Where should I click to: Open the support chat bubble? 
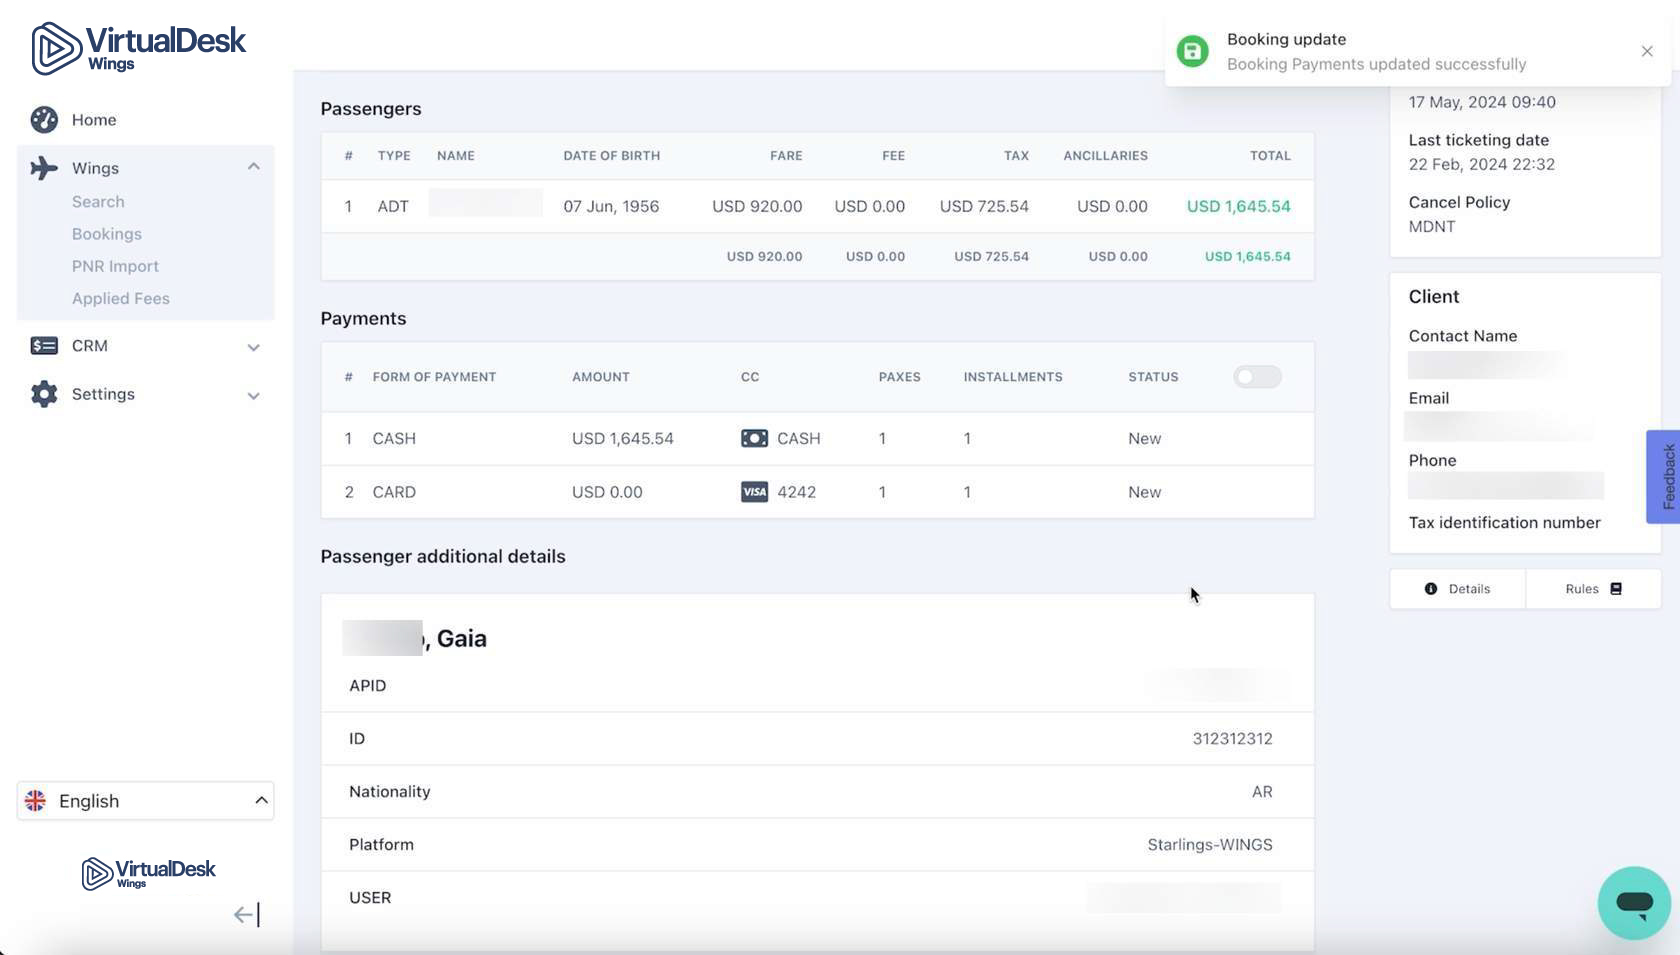1634,903
